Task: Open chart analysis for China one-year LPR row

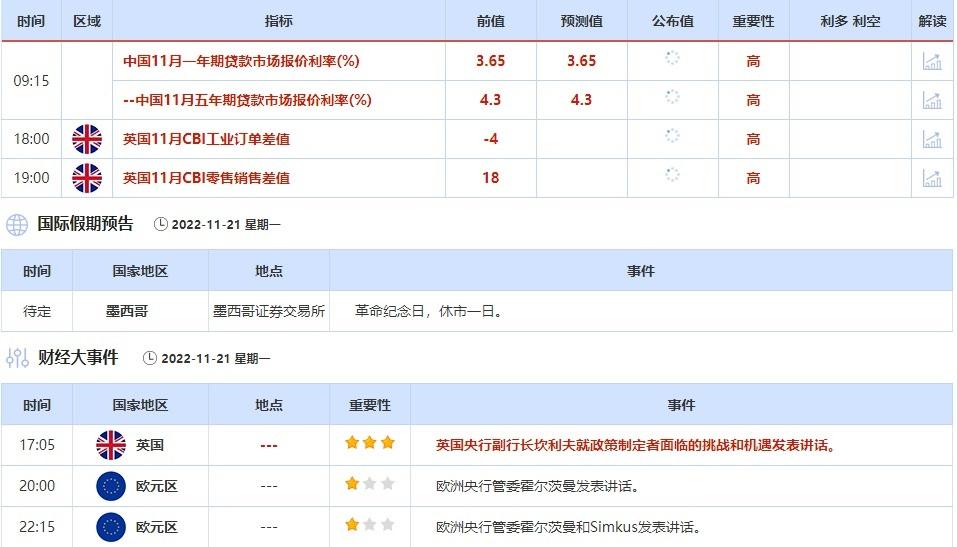Action: [x=932, y=61]
